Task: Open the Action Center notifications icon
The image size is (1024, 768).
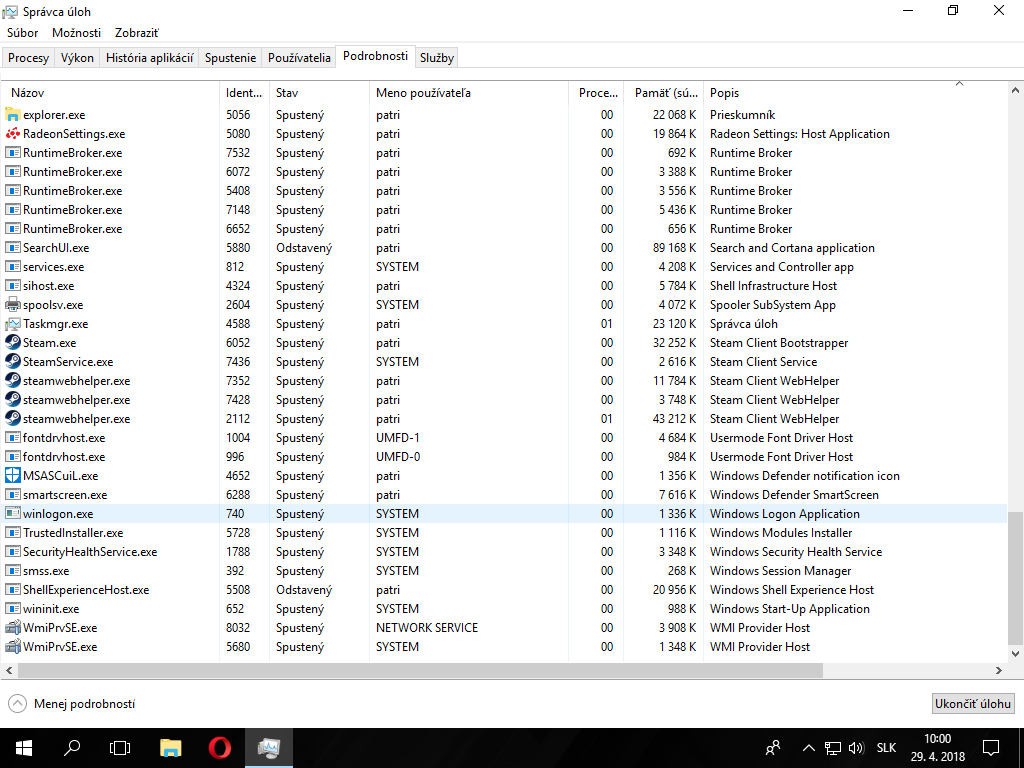Action: pos(991,748)
